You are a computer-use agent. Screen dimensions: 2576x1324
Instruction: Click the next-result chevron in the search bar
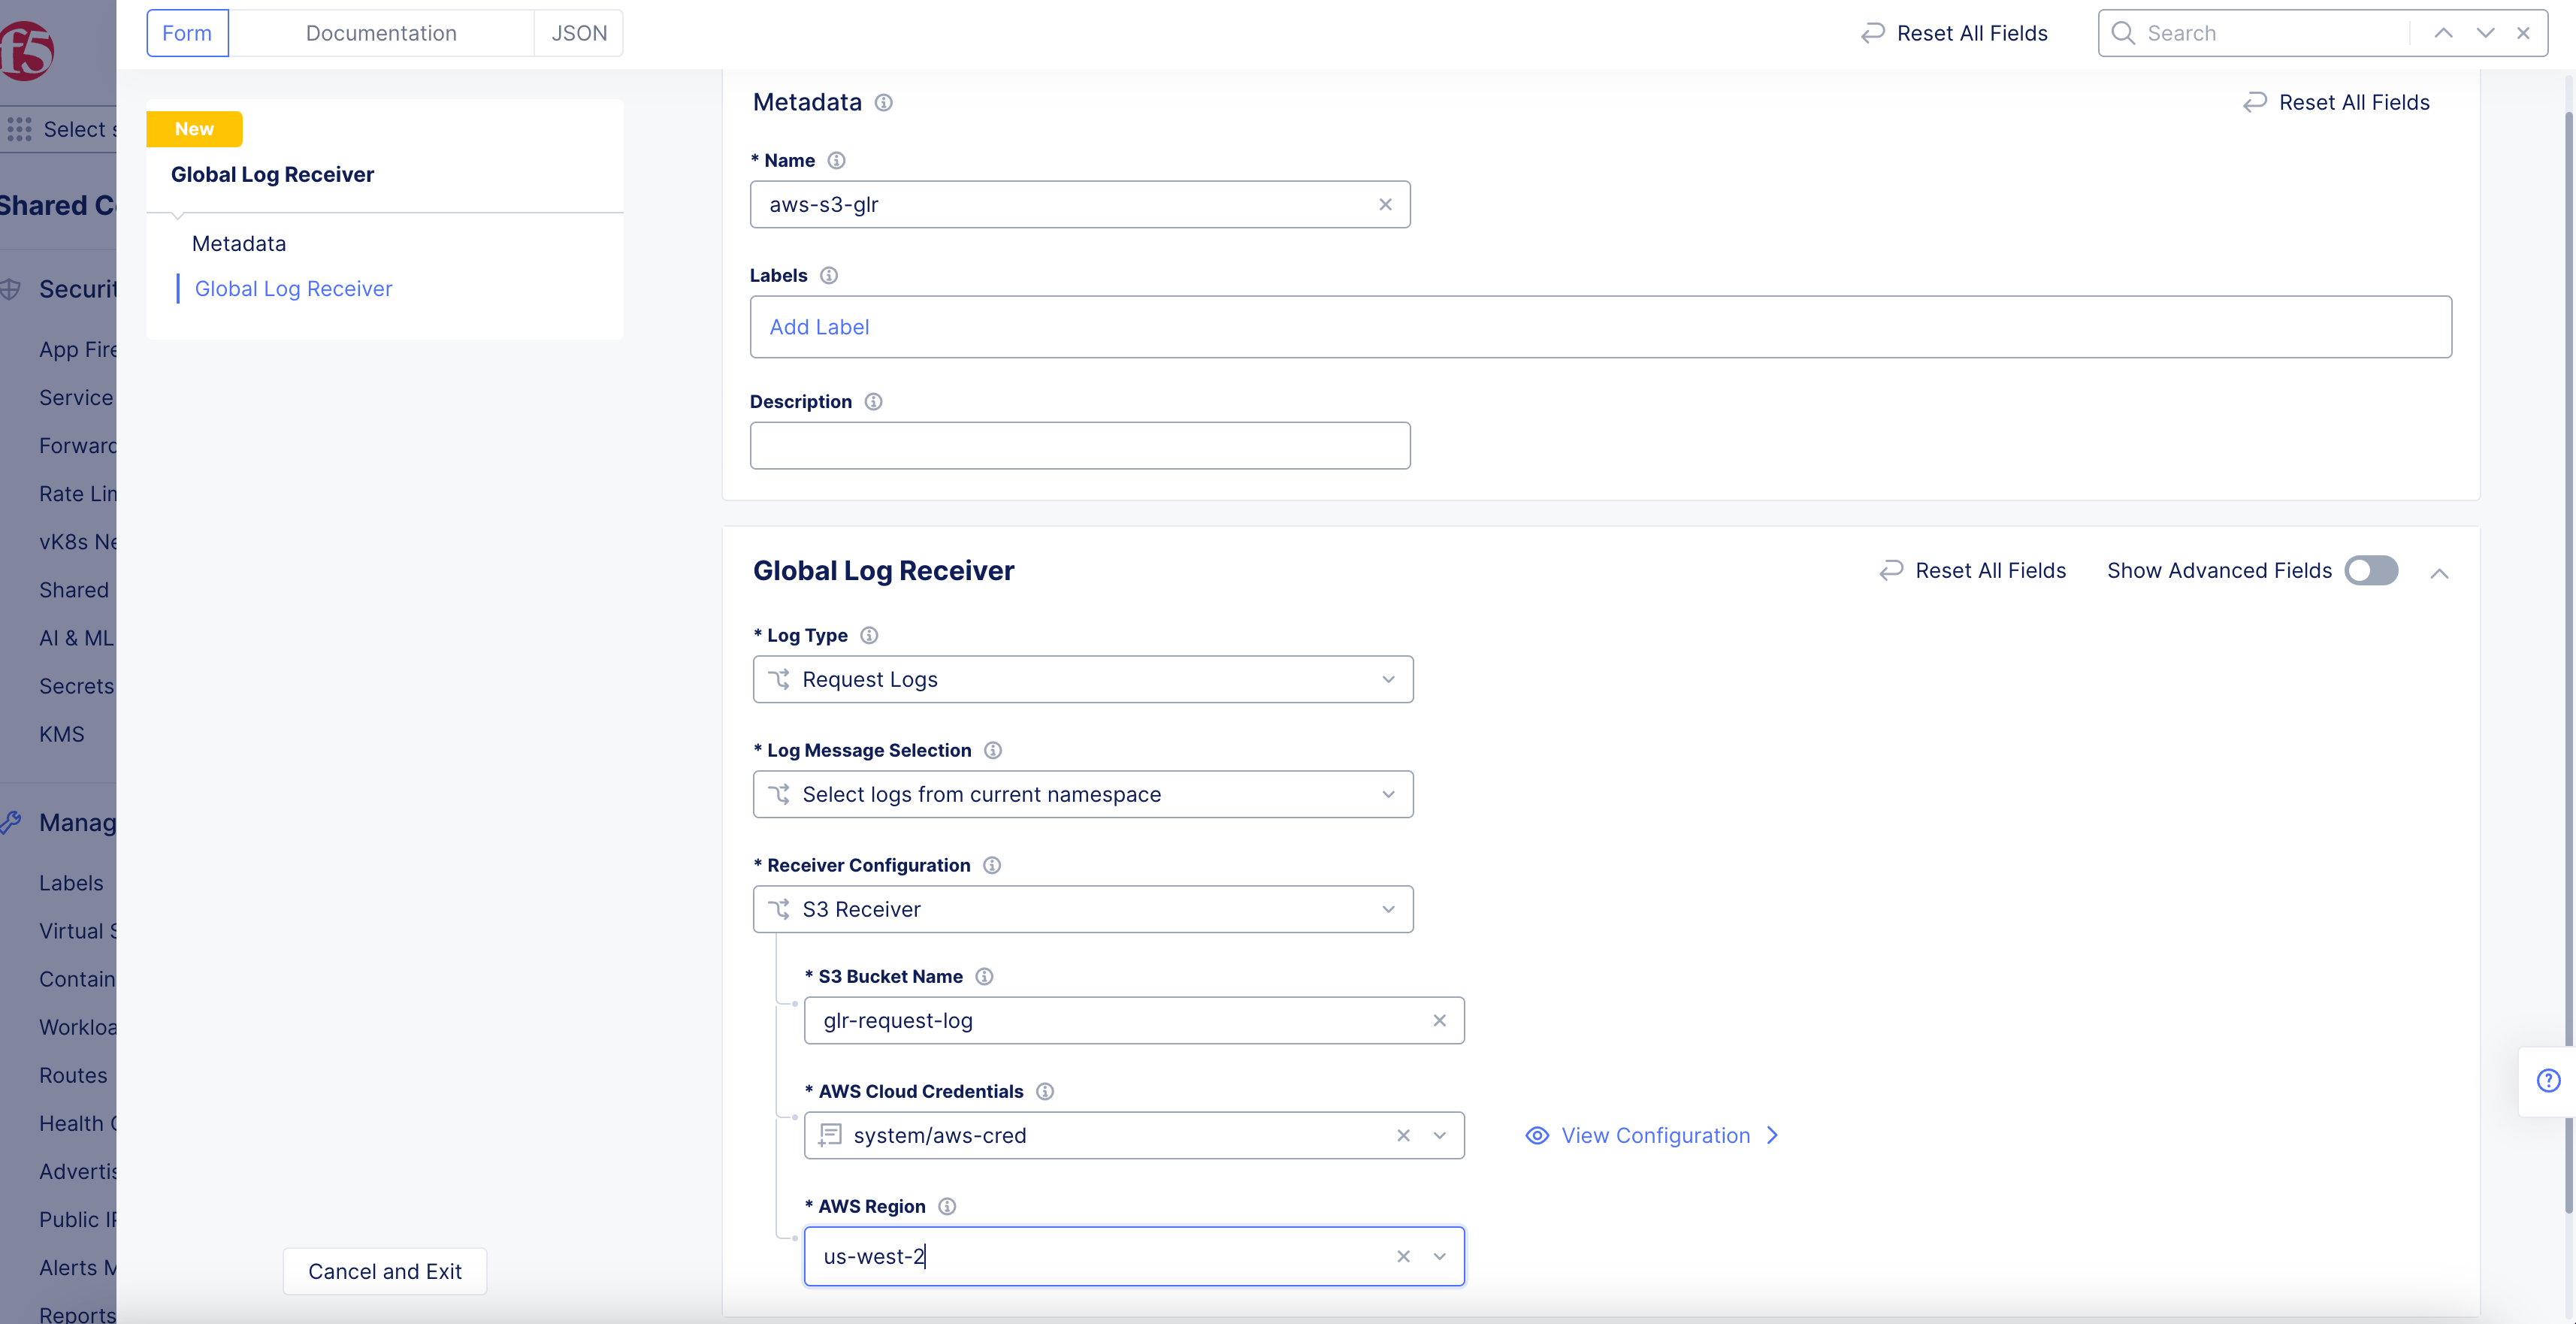[2483, 33]
